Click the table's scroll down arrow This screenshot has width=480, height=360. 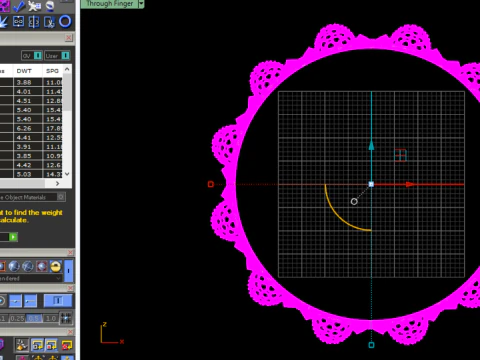pos(67,174)
